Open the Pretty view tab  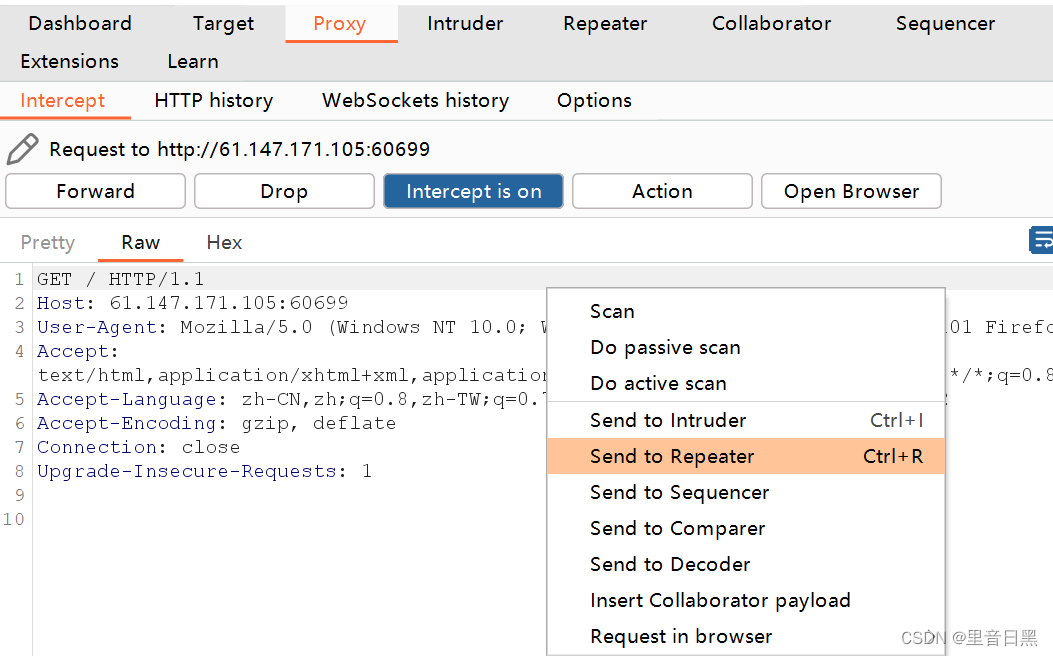click(48, 242)
